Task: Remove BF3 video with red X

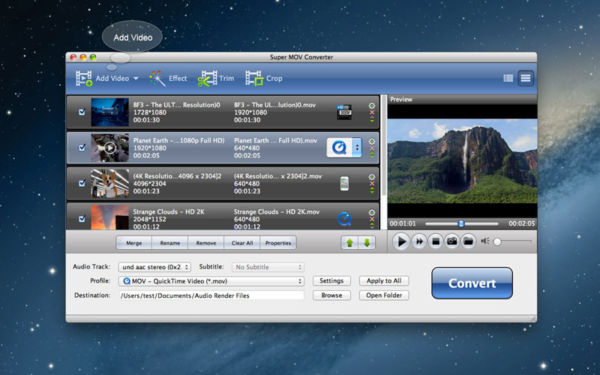Action: [x=372, y=113]
